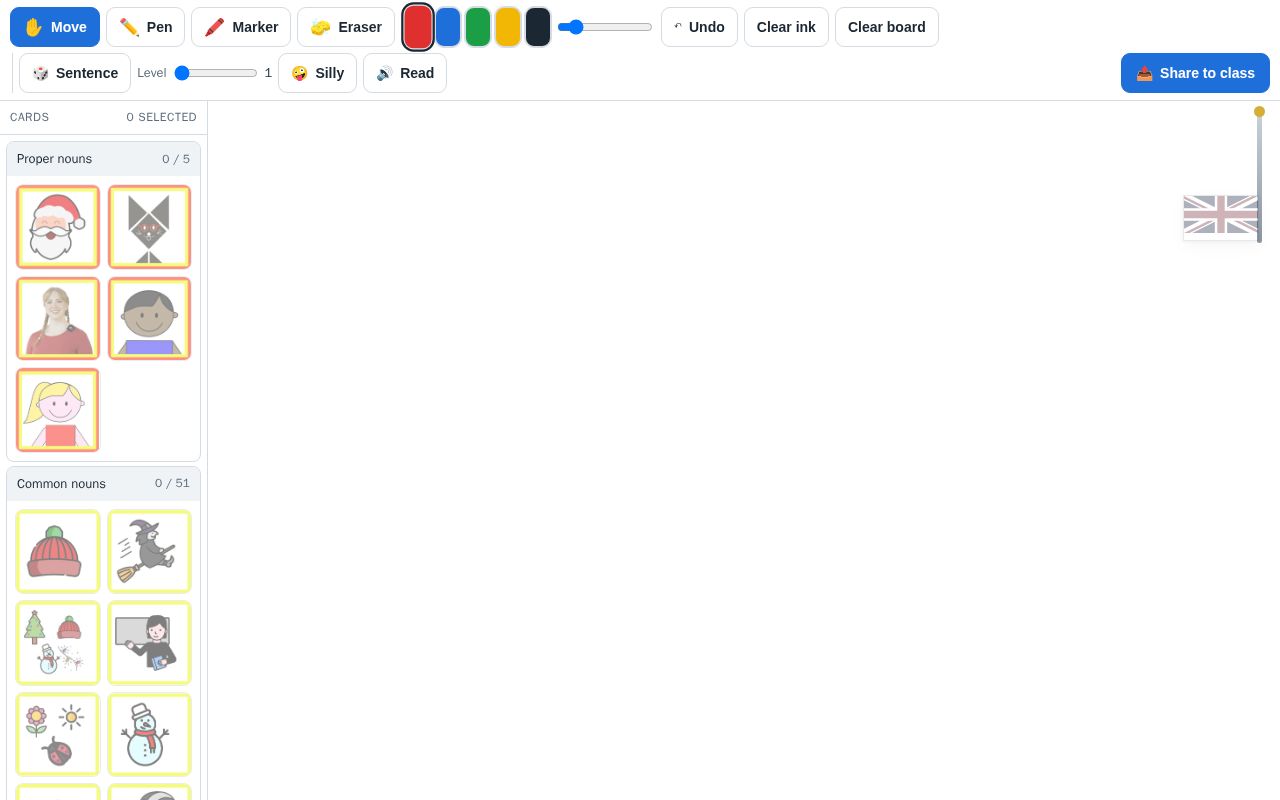
Task: Generate a random Sentence
Action: 75,73
